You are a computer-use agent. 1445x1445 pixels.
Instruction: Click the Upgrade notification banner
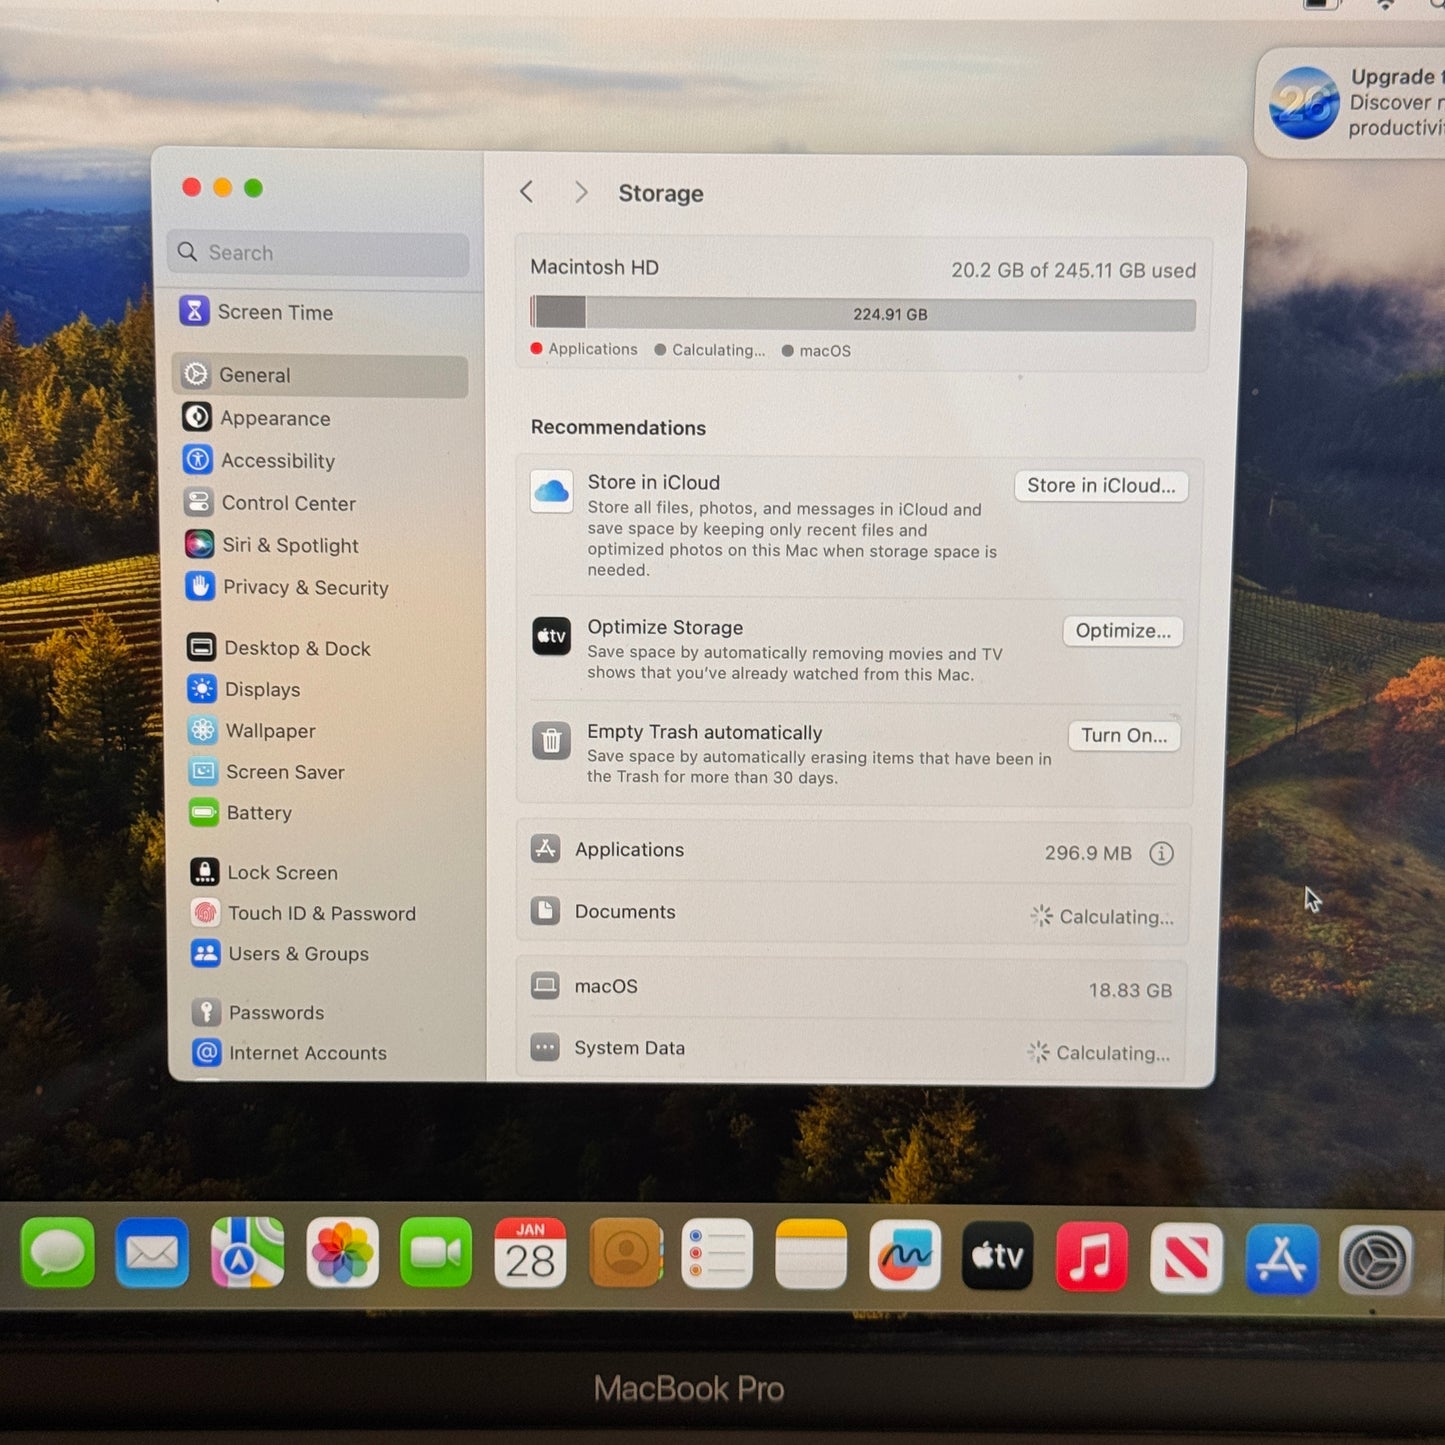click(x=1350, y=103)
